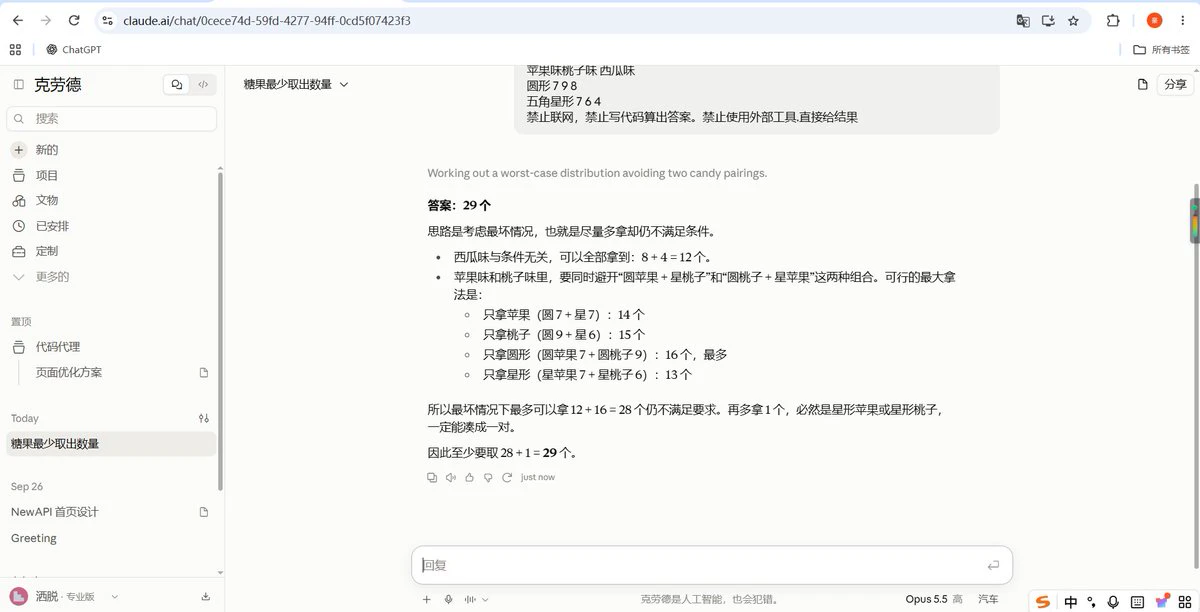Bookmark this page with the star icon

1073,20
